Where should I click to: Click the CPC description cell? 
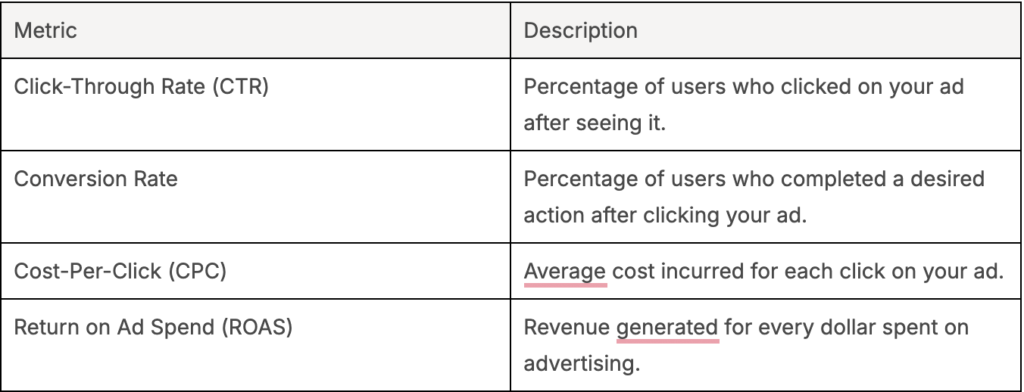[766, 271]
